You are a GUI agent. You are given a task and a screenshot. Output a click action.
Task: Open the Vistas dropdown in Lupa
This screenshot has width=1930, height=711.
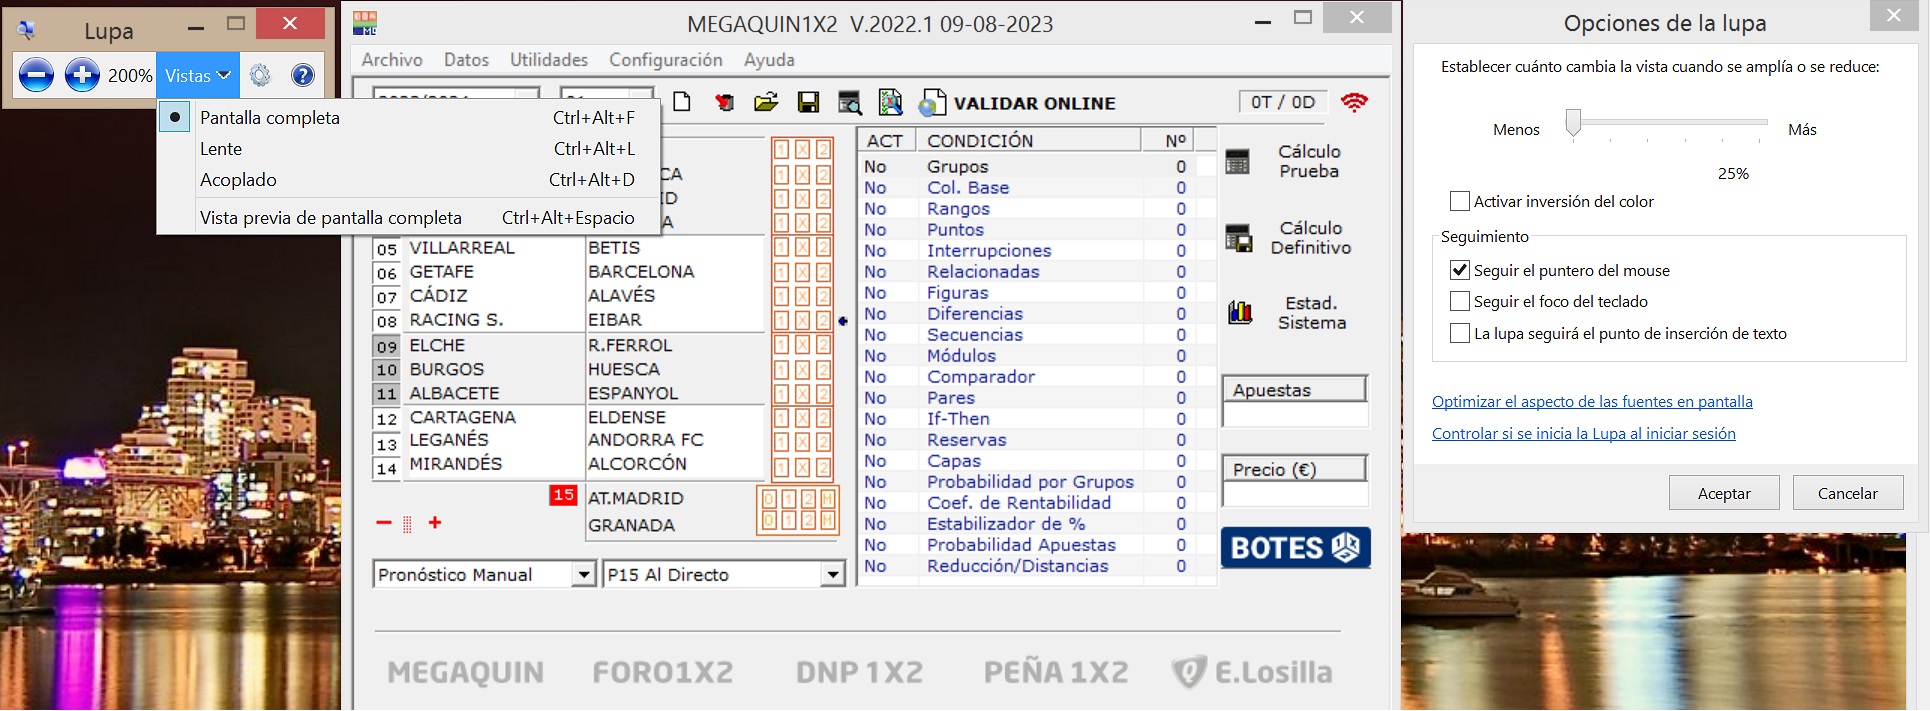pyautogui.click(x=198, y=75)
